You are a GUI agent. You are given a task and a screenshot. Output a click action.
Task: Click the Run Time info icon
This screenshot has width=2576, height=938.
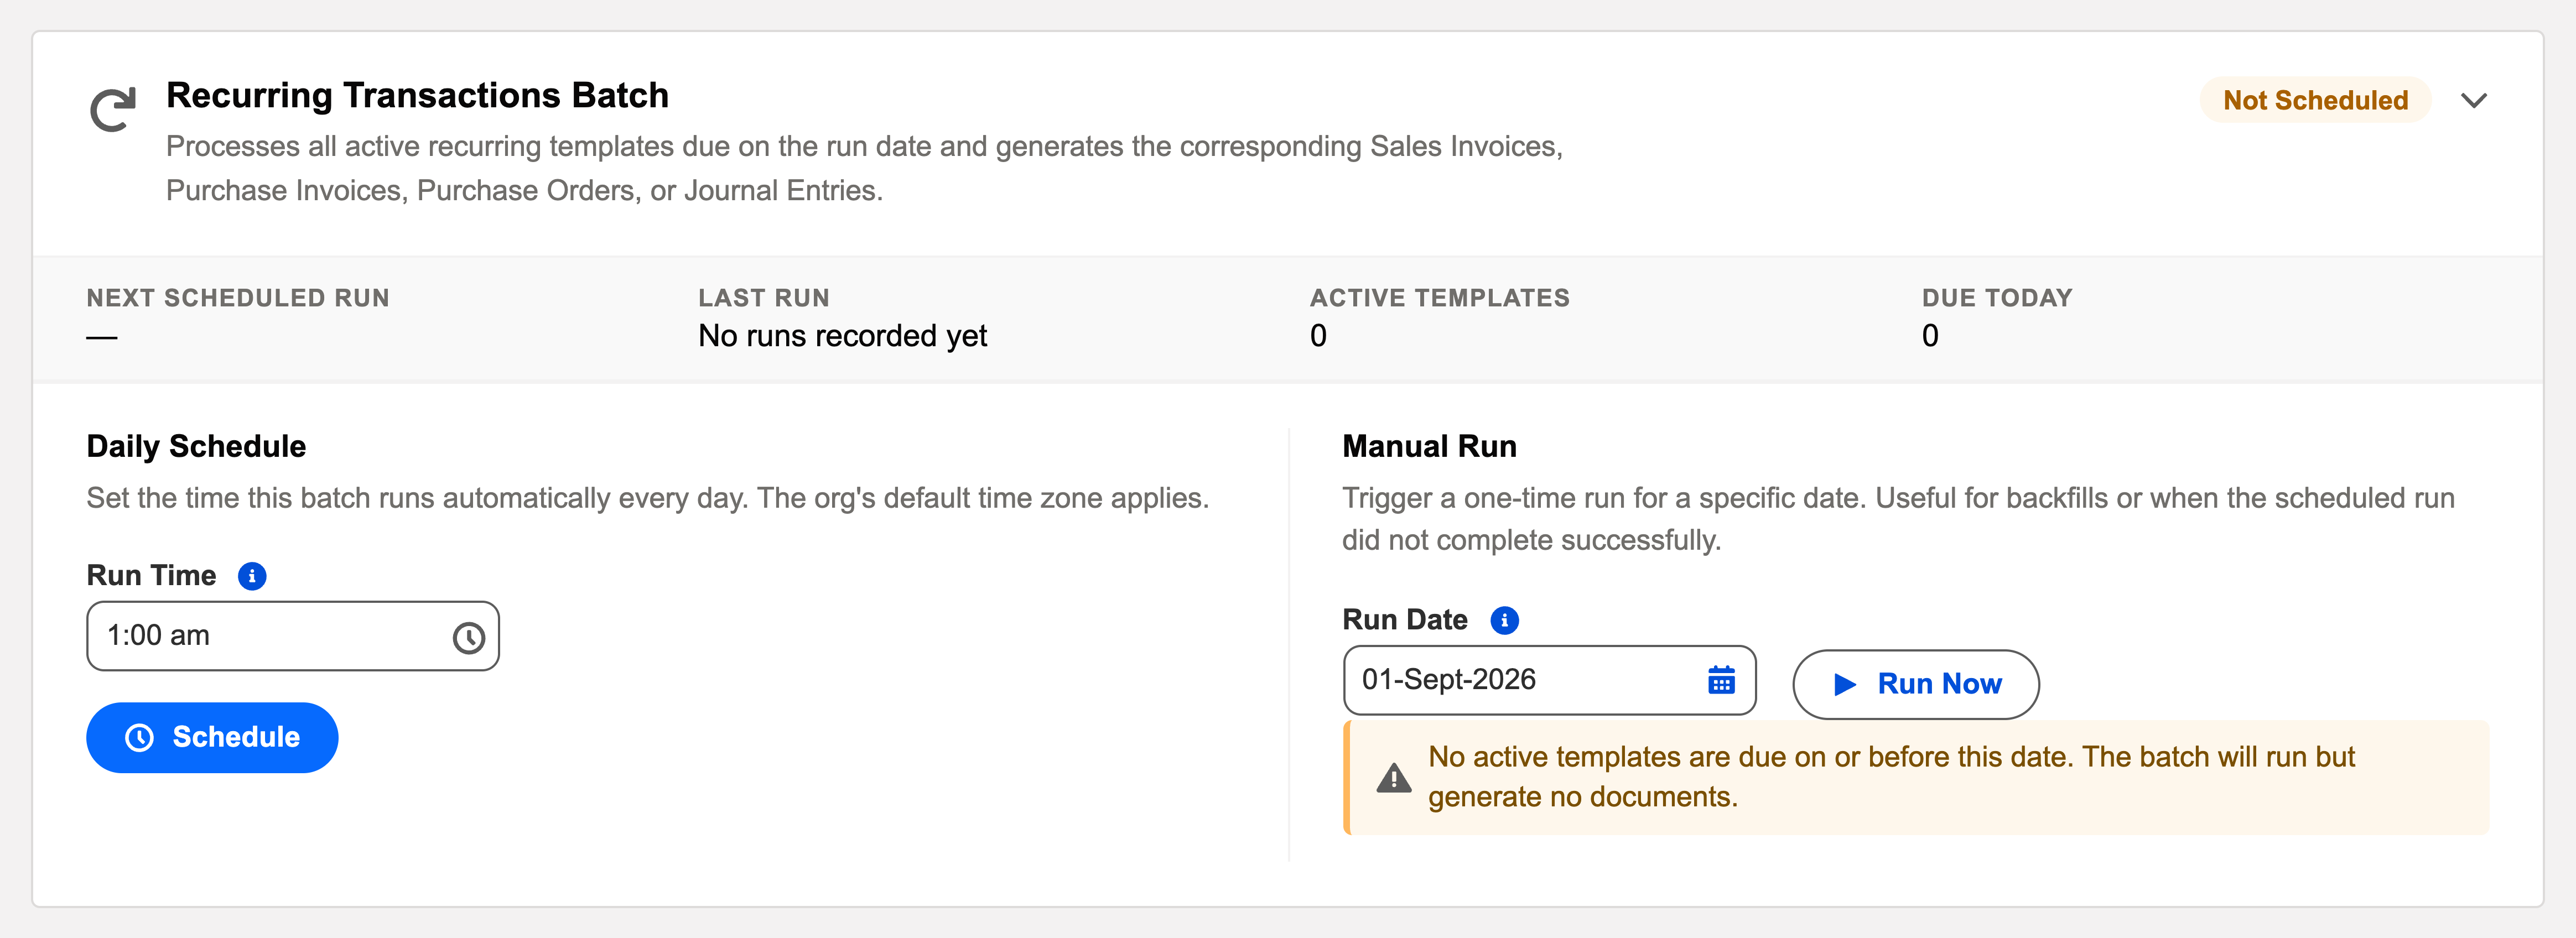(252, 576)
